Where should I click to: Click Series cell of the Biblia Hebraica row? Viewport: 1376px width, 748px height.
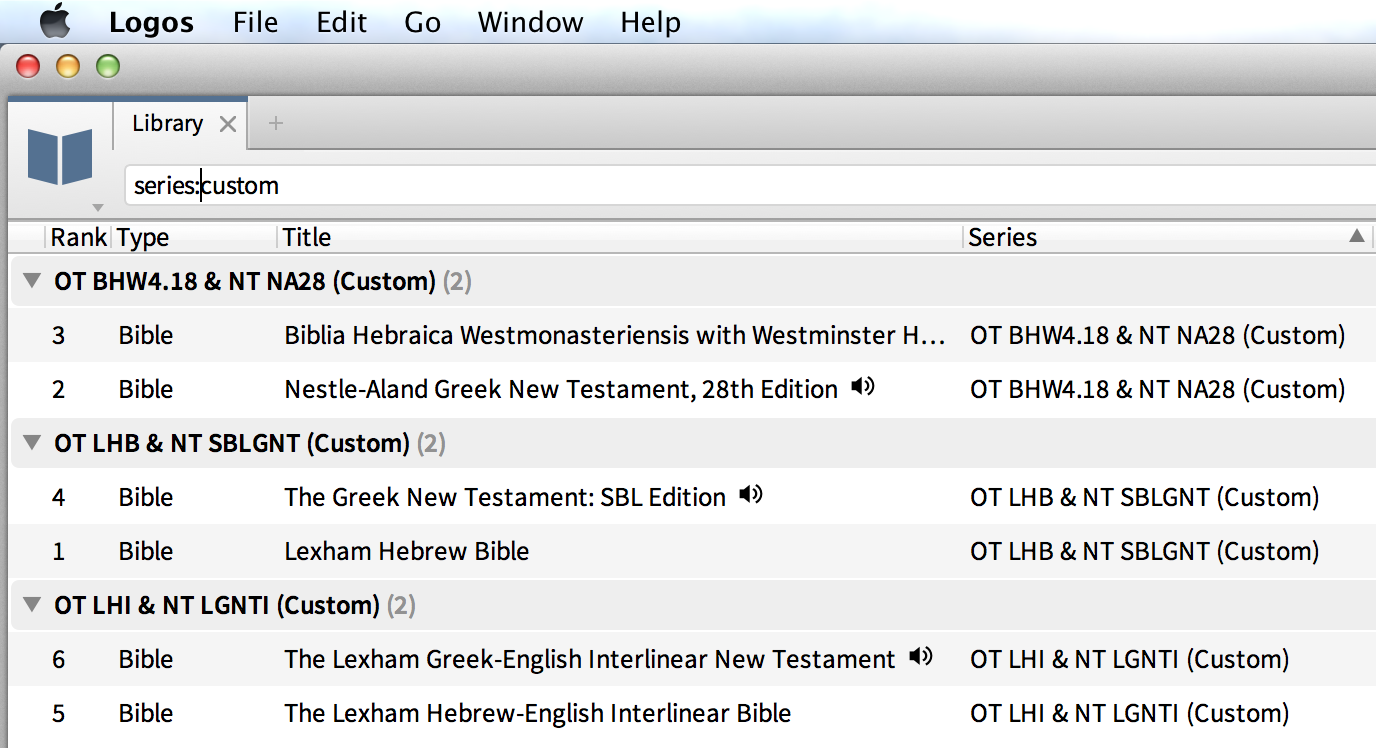tap(1158, 336)
